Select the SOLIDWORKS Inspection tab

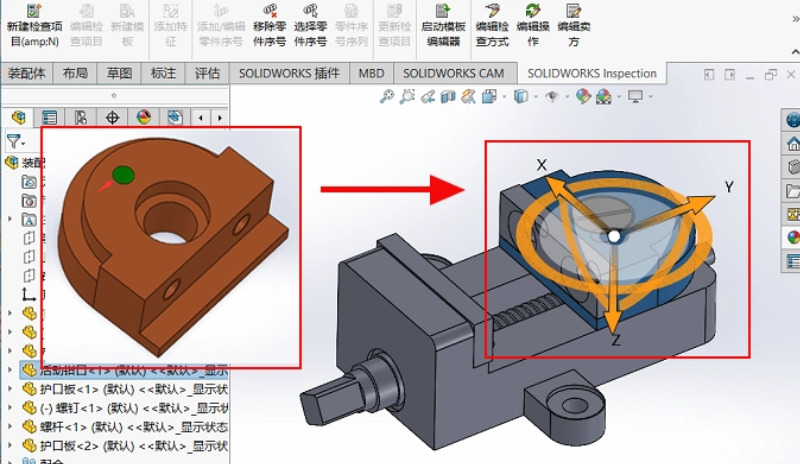592,73
